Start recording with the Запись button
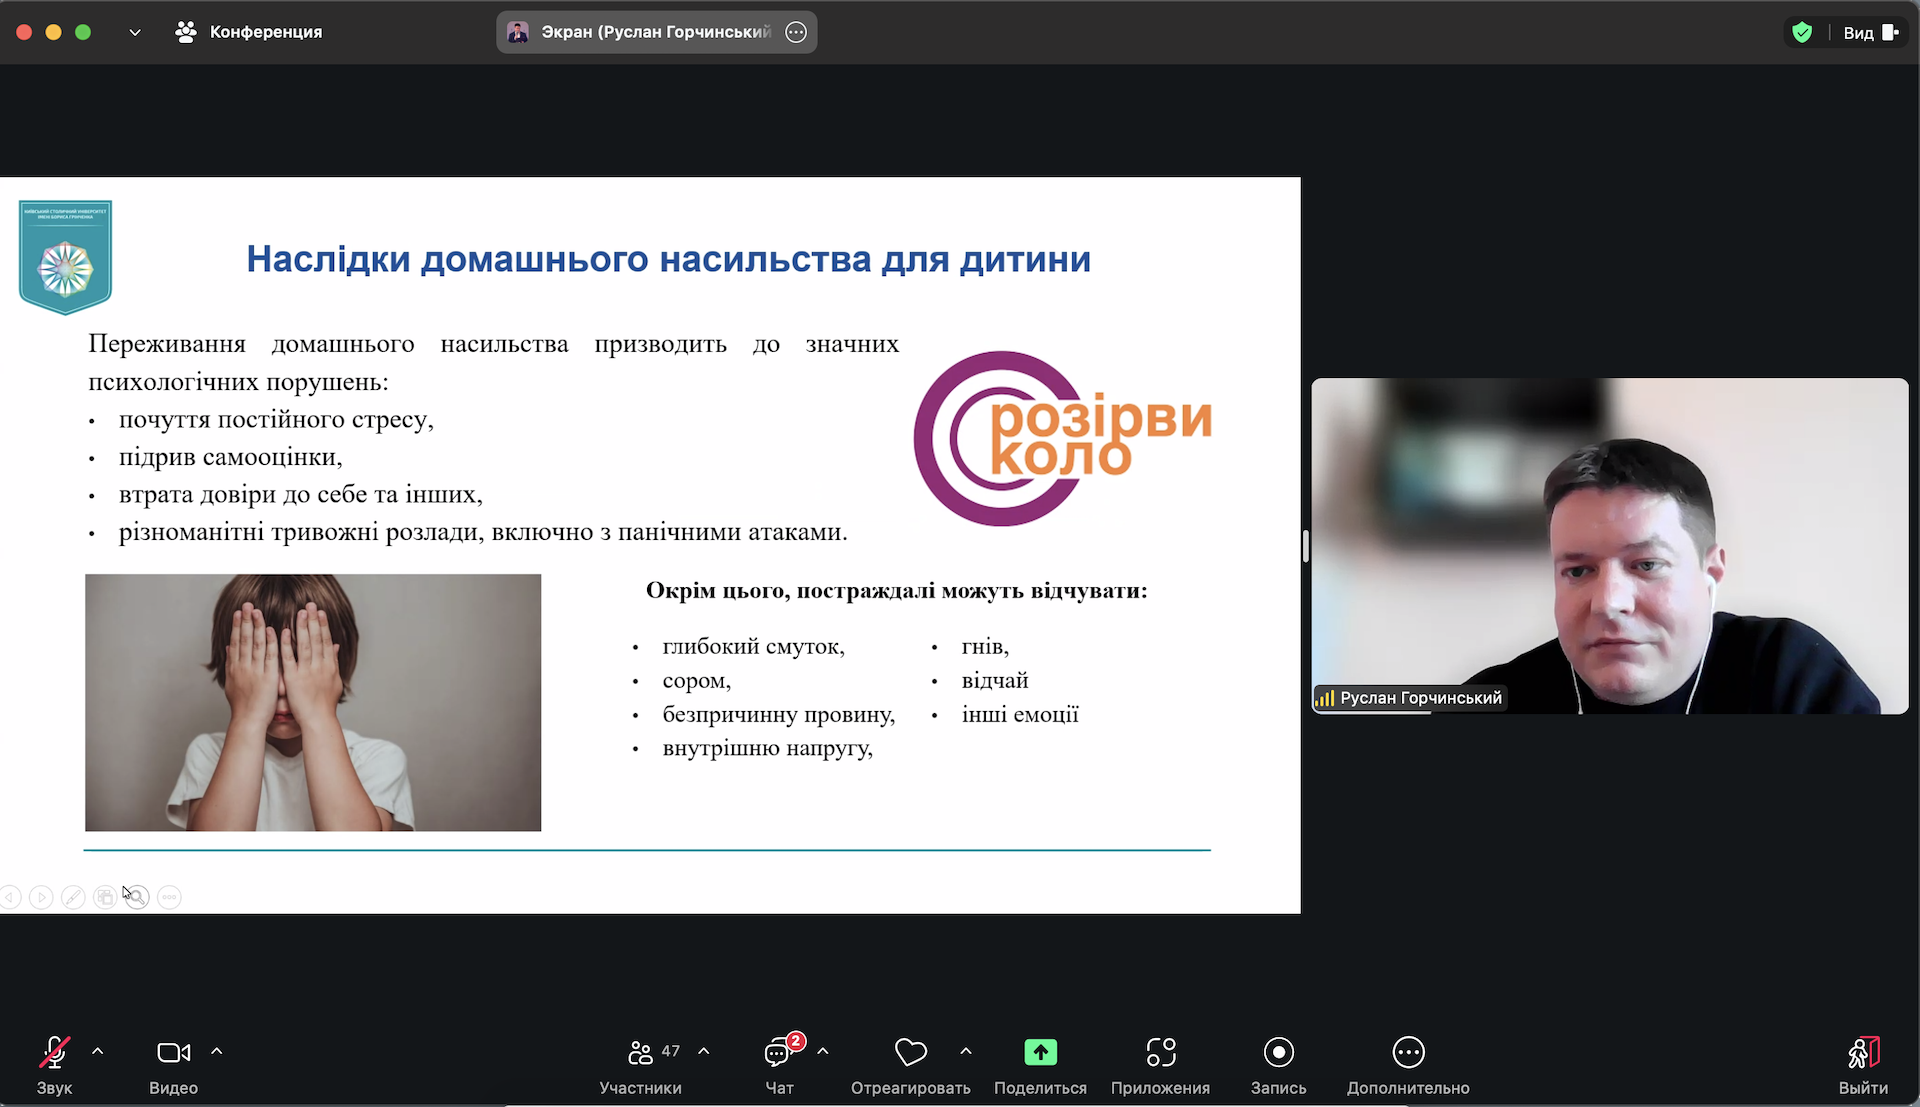Screen dimensions: 1920x1107 [x=1278, y=1053]
